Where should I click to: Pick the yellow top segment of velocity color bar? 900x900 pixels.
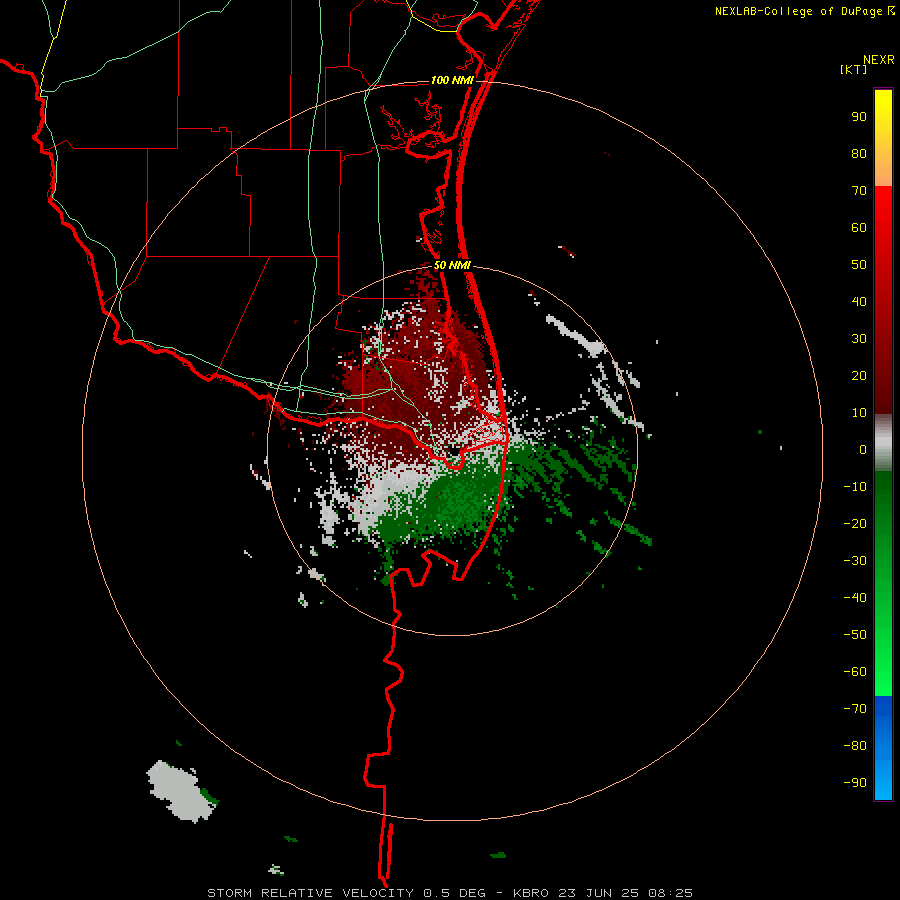pos(883,138)
